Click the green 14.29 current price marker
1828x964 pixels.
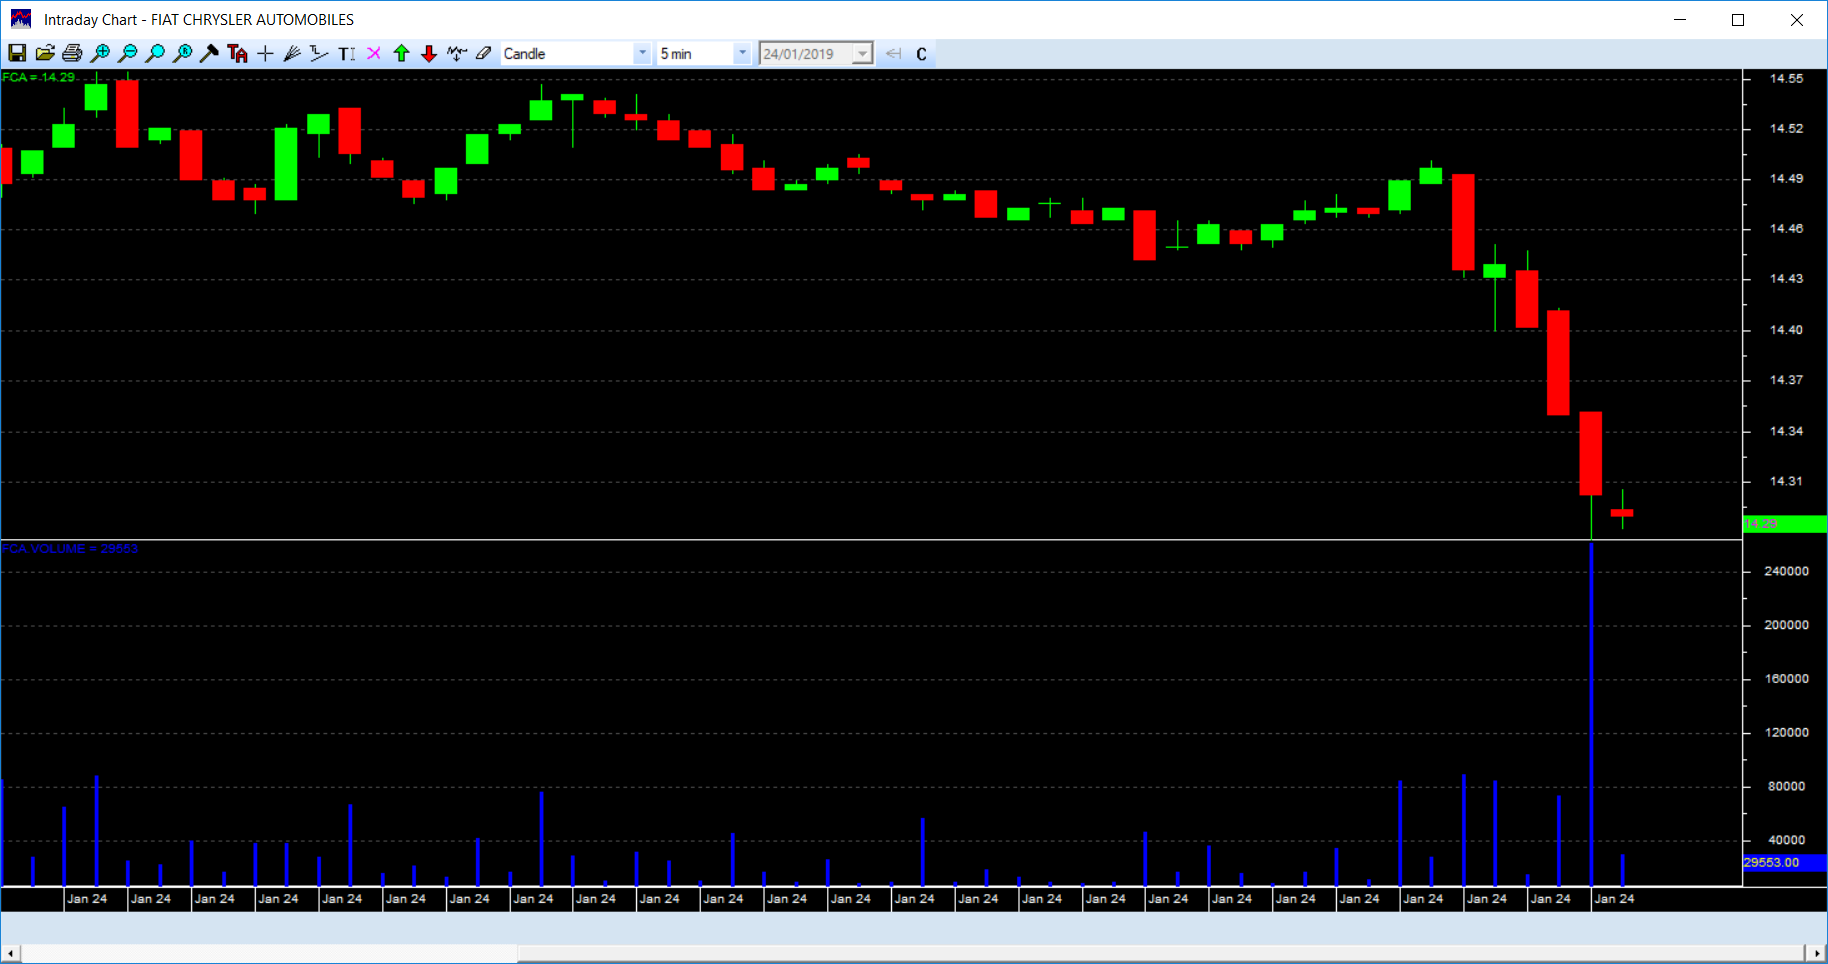pos(1785,524)
